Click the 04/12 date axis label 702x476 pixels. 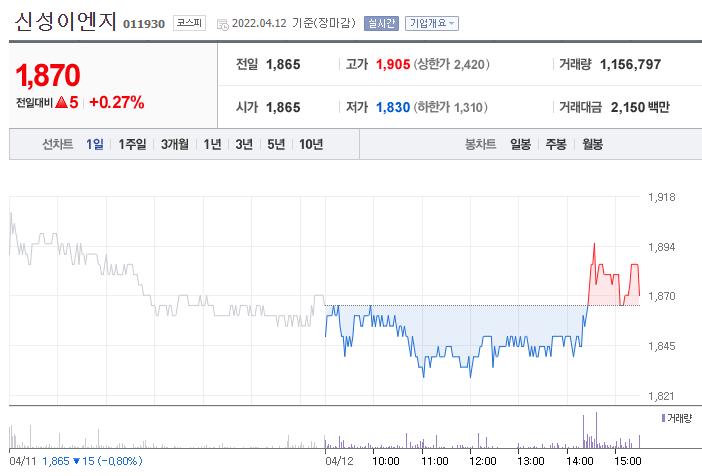pos(339,461)
